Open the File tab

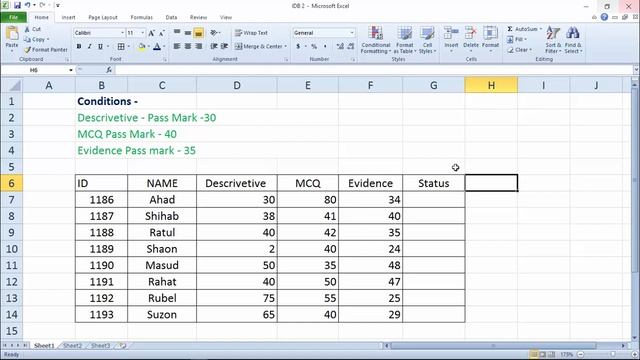(x=13, y=17)
